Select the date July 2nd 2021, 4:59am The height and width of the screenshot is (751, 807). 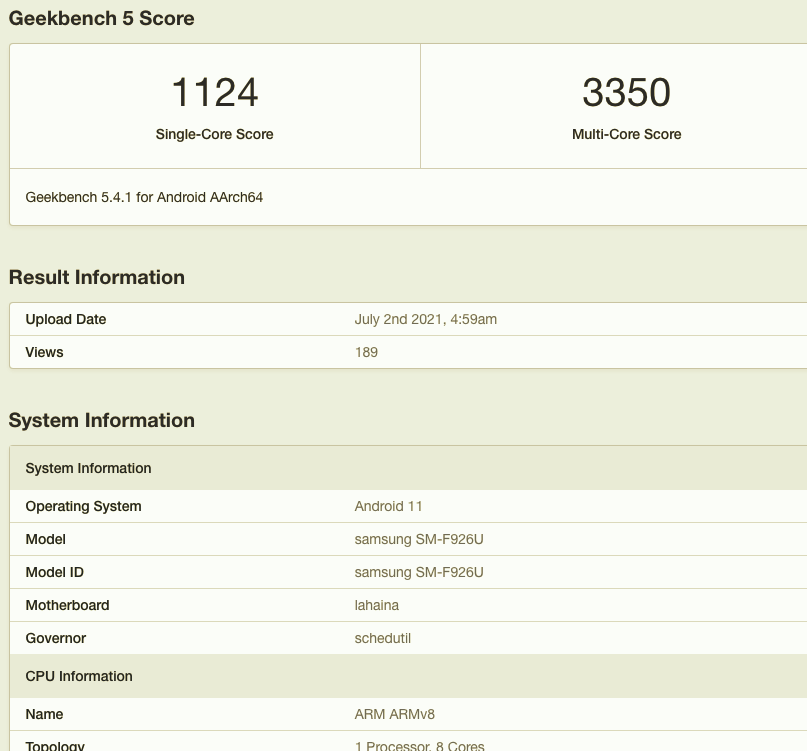tap(426, 320)
